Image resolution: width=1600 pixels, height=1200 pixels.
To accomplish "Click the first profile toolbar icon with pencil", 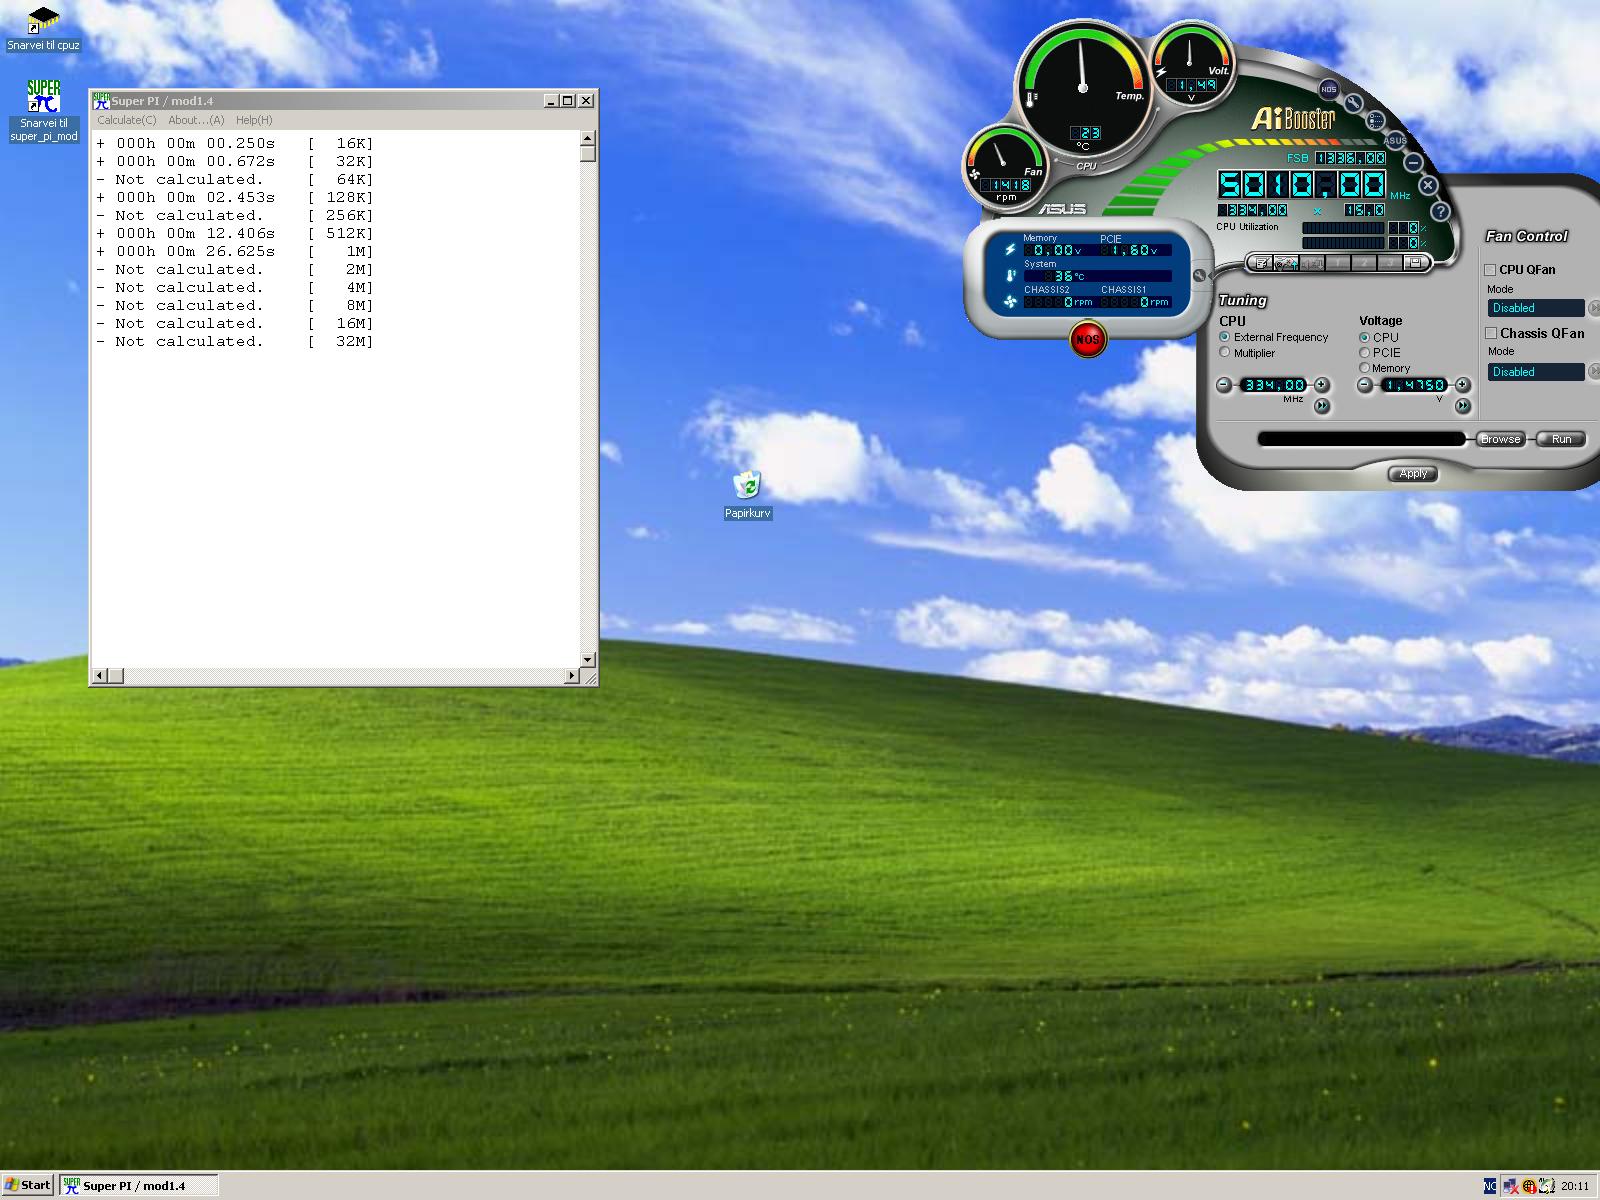I will 1262,263.
